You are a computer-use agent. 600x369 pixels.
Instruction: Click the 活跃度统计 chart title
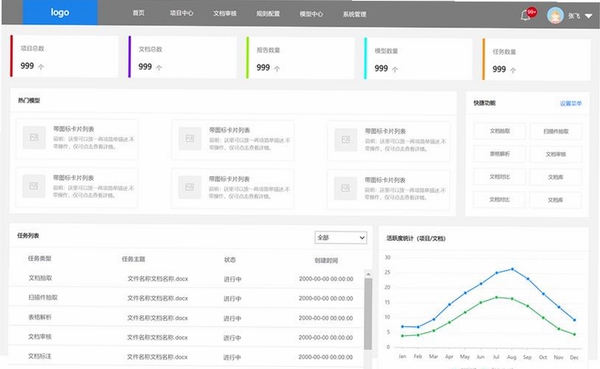[x=416, y=238]
